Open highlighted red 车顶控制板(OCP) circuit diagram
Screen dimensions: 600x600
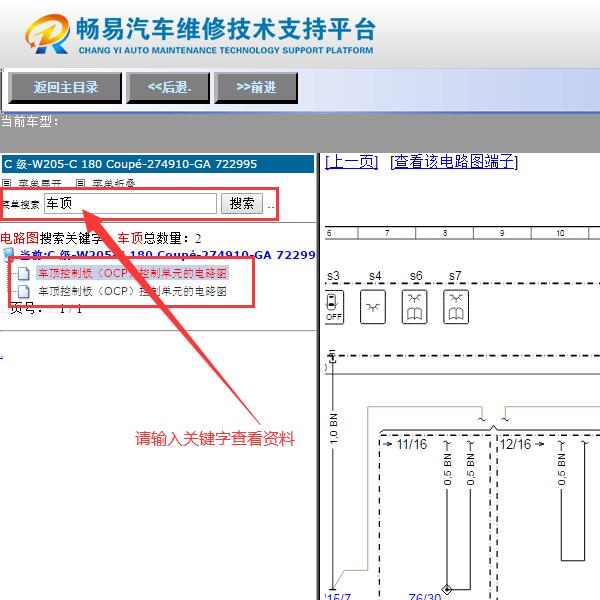132,273
